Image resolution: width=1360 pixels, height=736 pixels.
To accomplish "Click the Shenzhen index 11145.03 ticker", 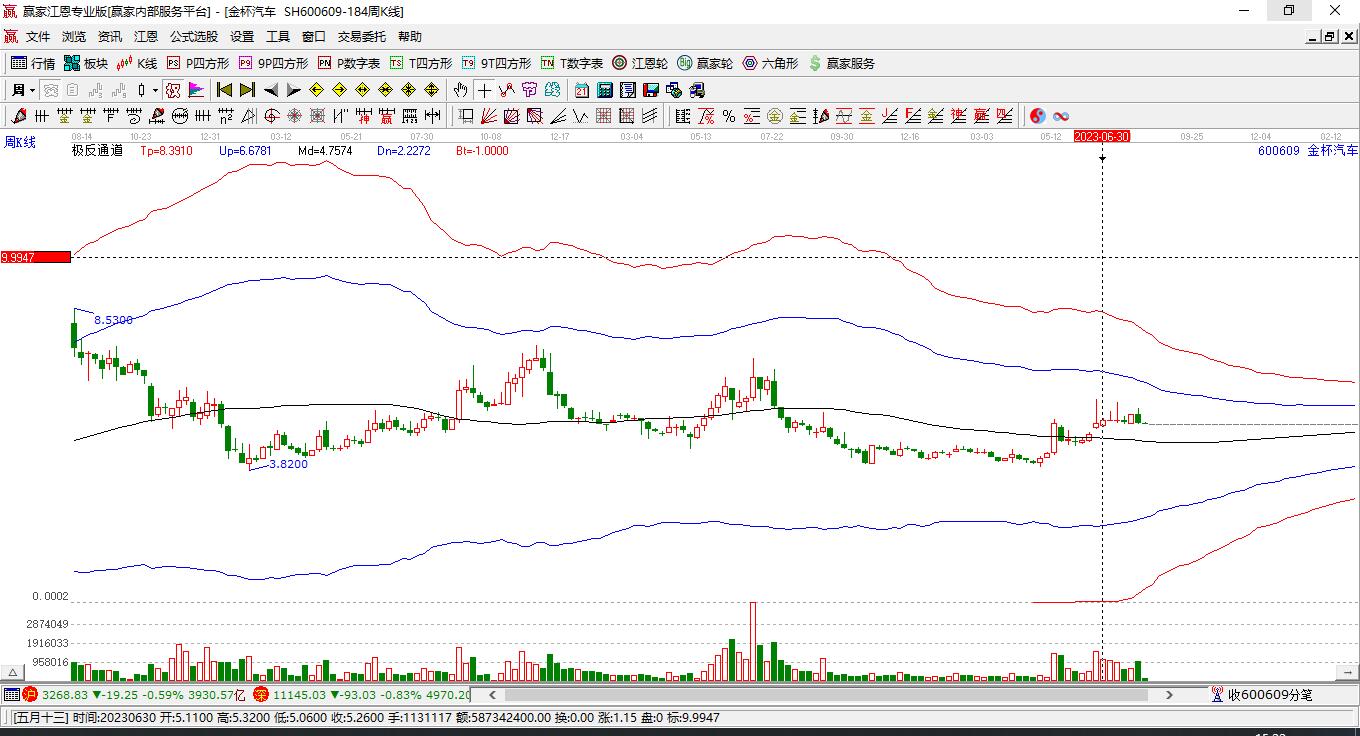I will [299, 694].
